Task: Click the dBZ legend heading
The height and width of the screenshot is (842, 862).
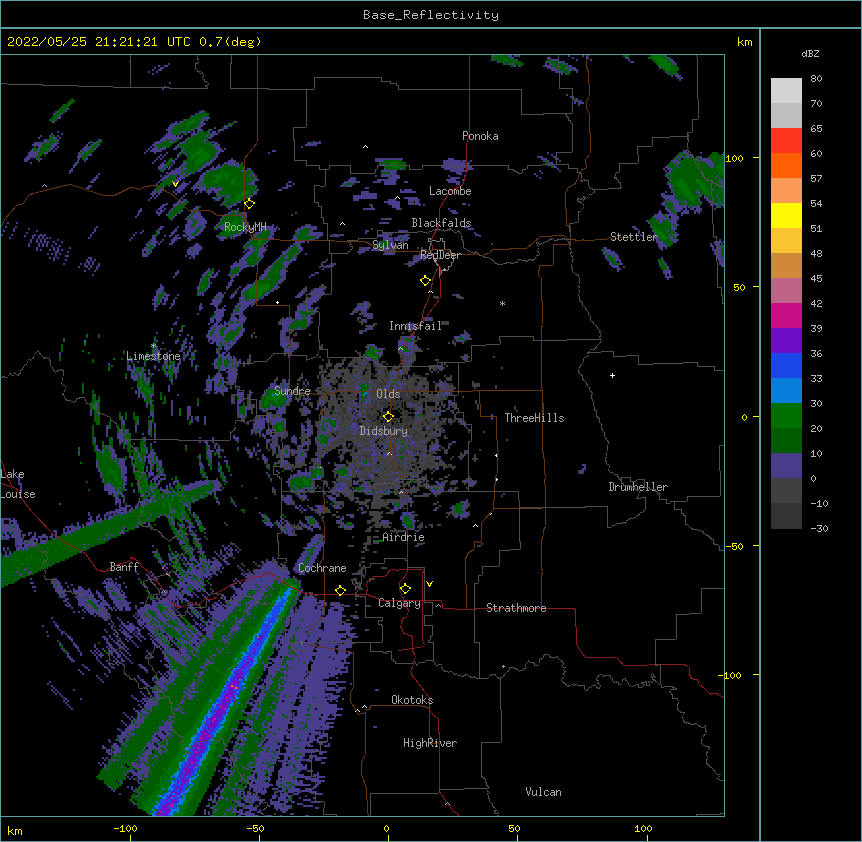Action: 810,53
